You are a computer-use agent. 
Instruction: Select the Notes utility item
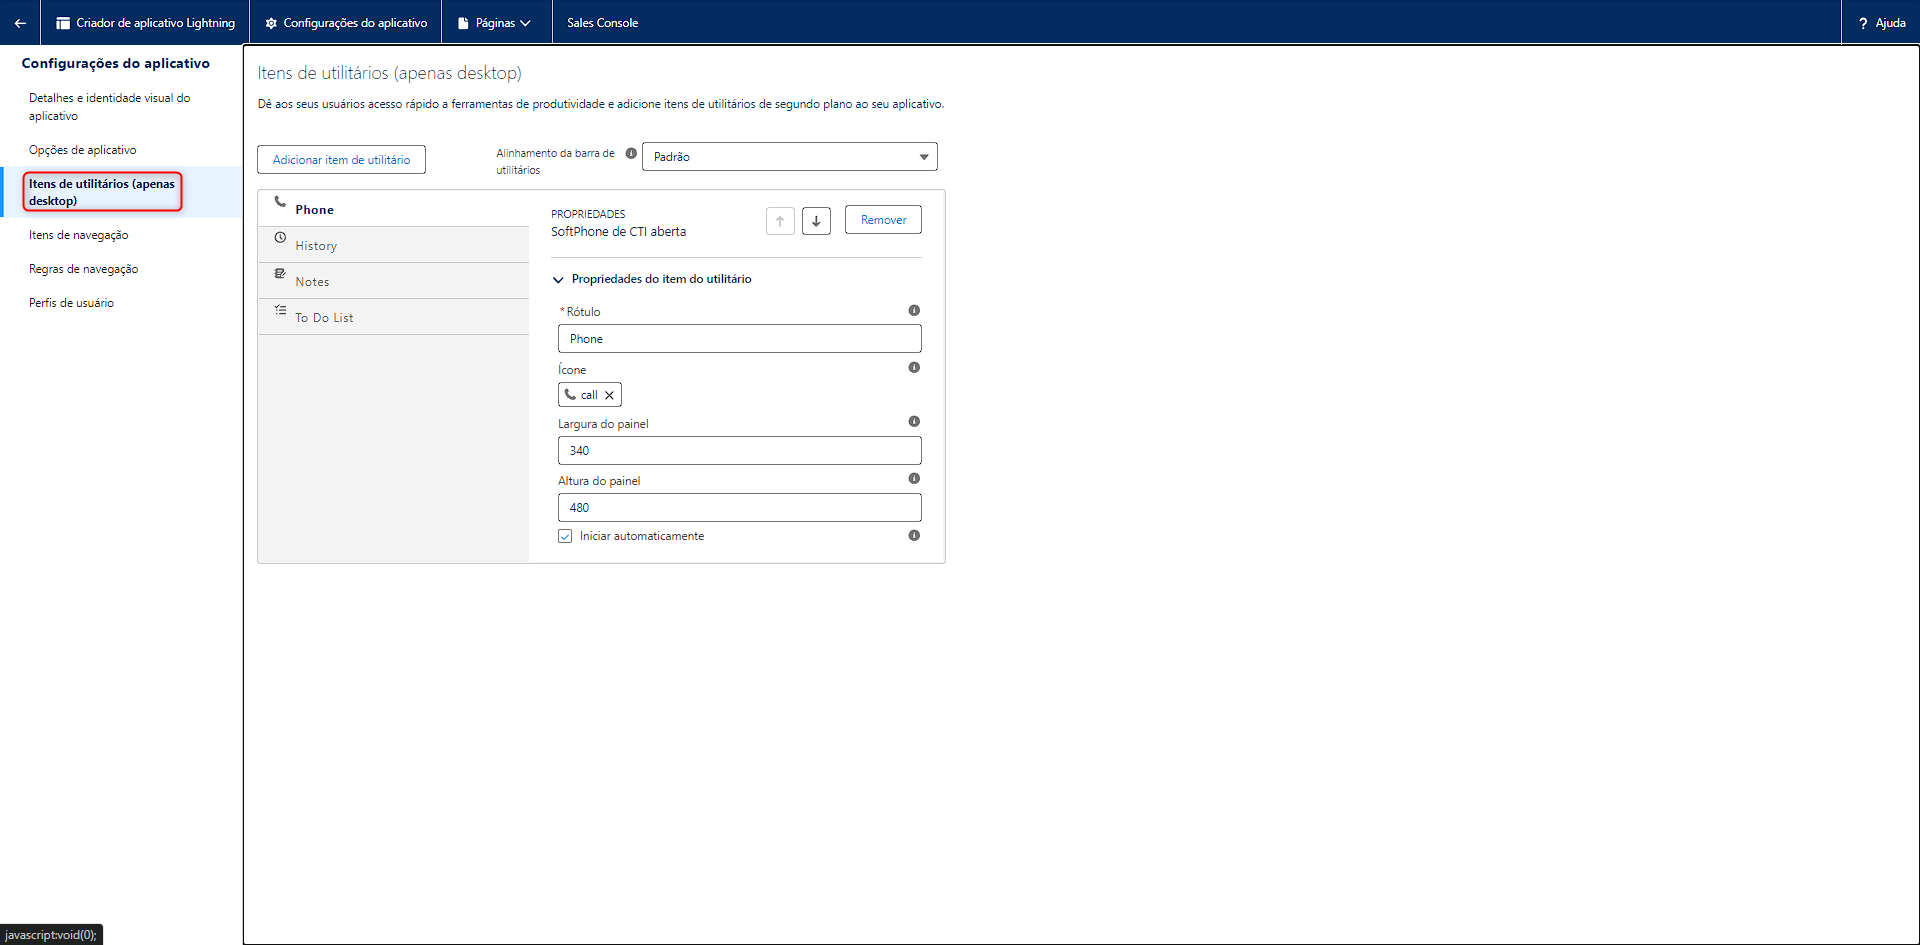pos(393,281)
